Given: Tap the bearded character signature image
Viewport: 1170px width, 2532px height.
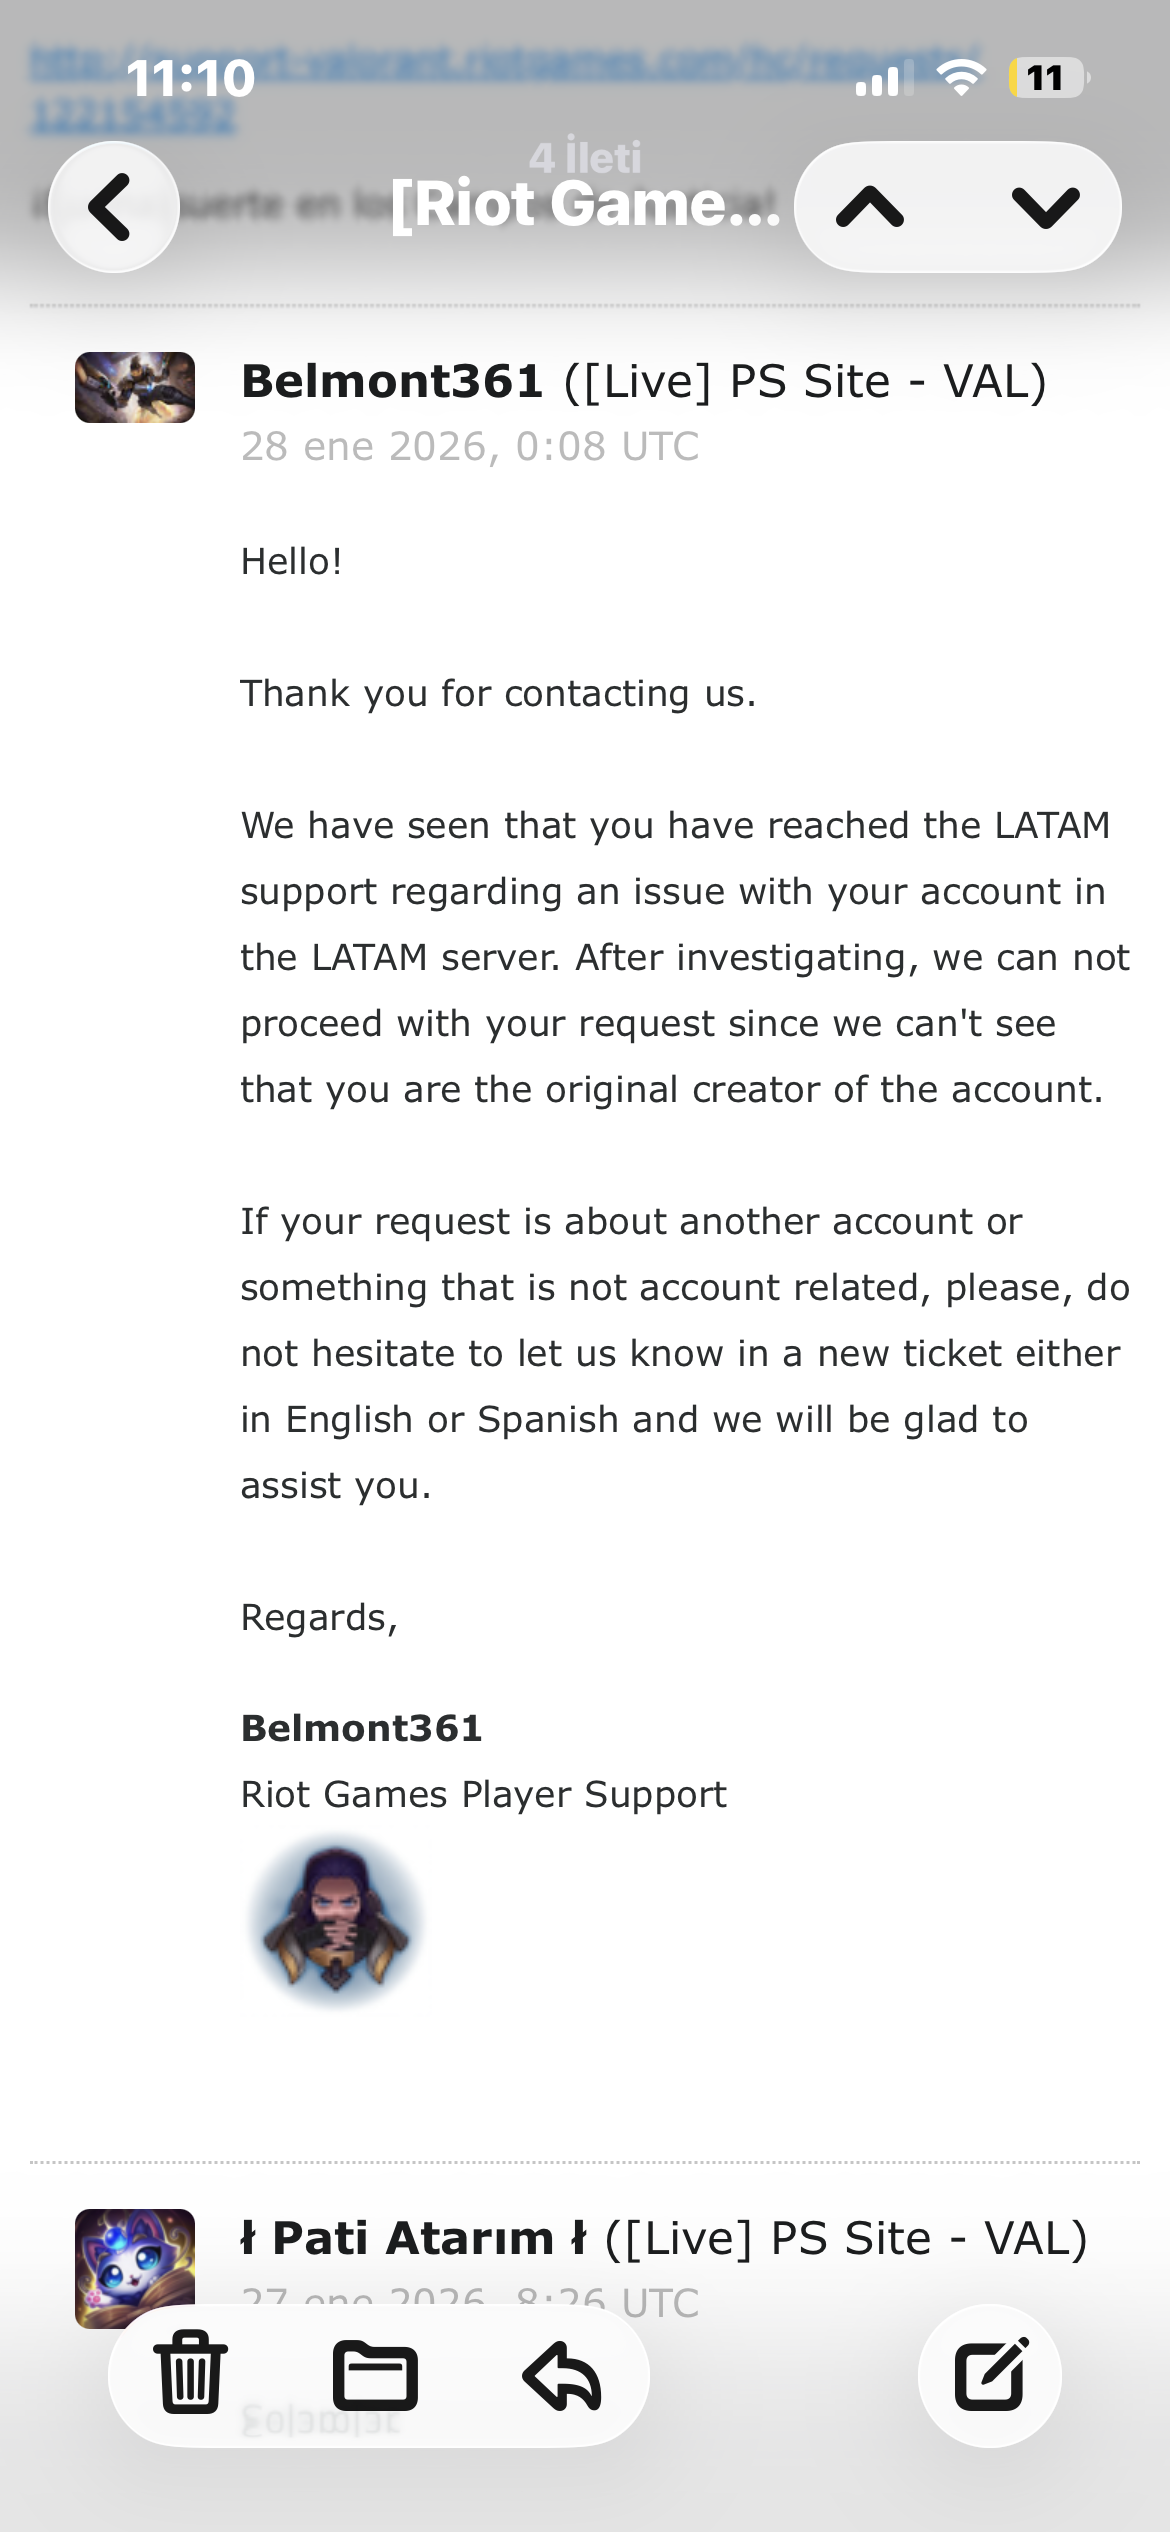Looking at the screenshot, I should pyautogui.click(x=336, y=1922).
